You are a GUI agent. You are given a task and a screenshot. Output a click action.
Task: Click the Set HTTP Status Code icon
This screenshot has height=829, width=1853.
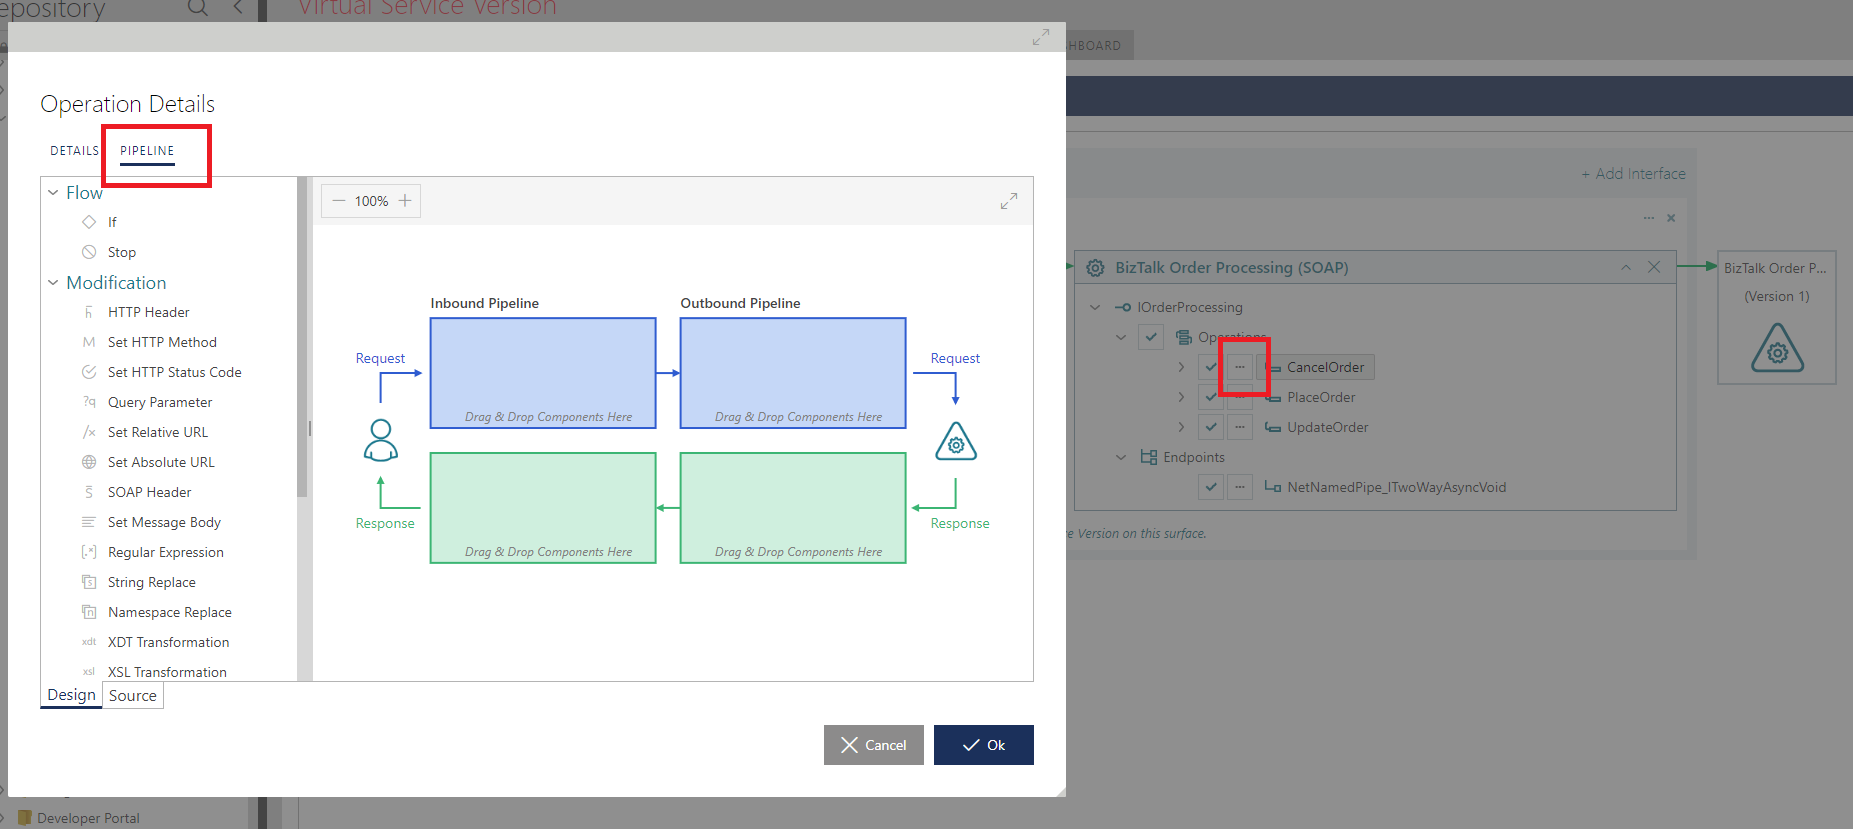click(x=89, y=372)
